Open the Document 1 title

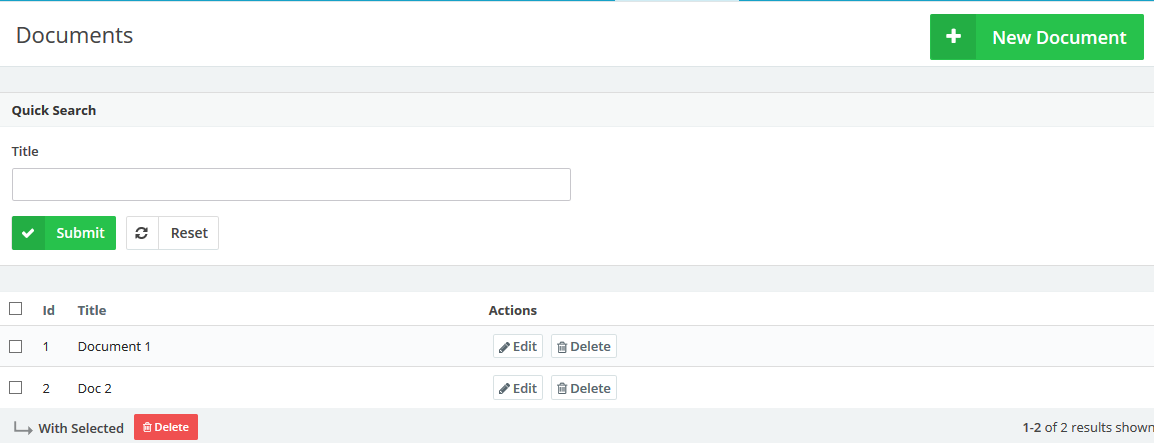(114, 347)
